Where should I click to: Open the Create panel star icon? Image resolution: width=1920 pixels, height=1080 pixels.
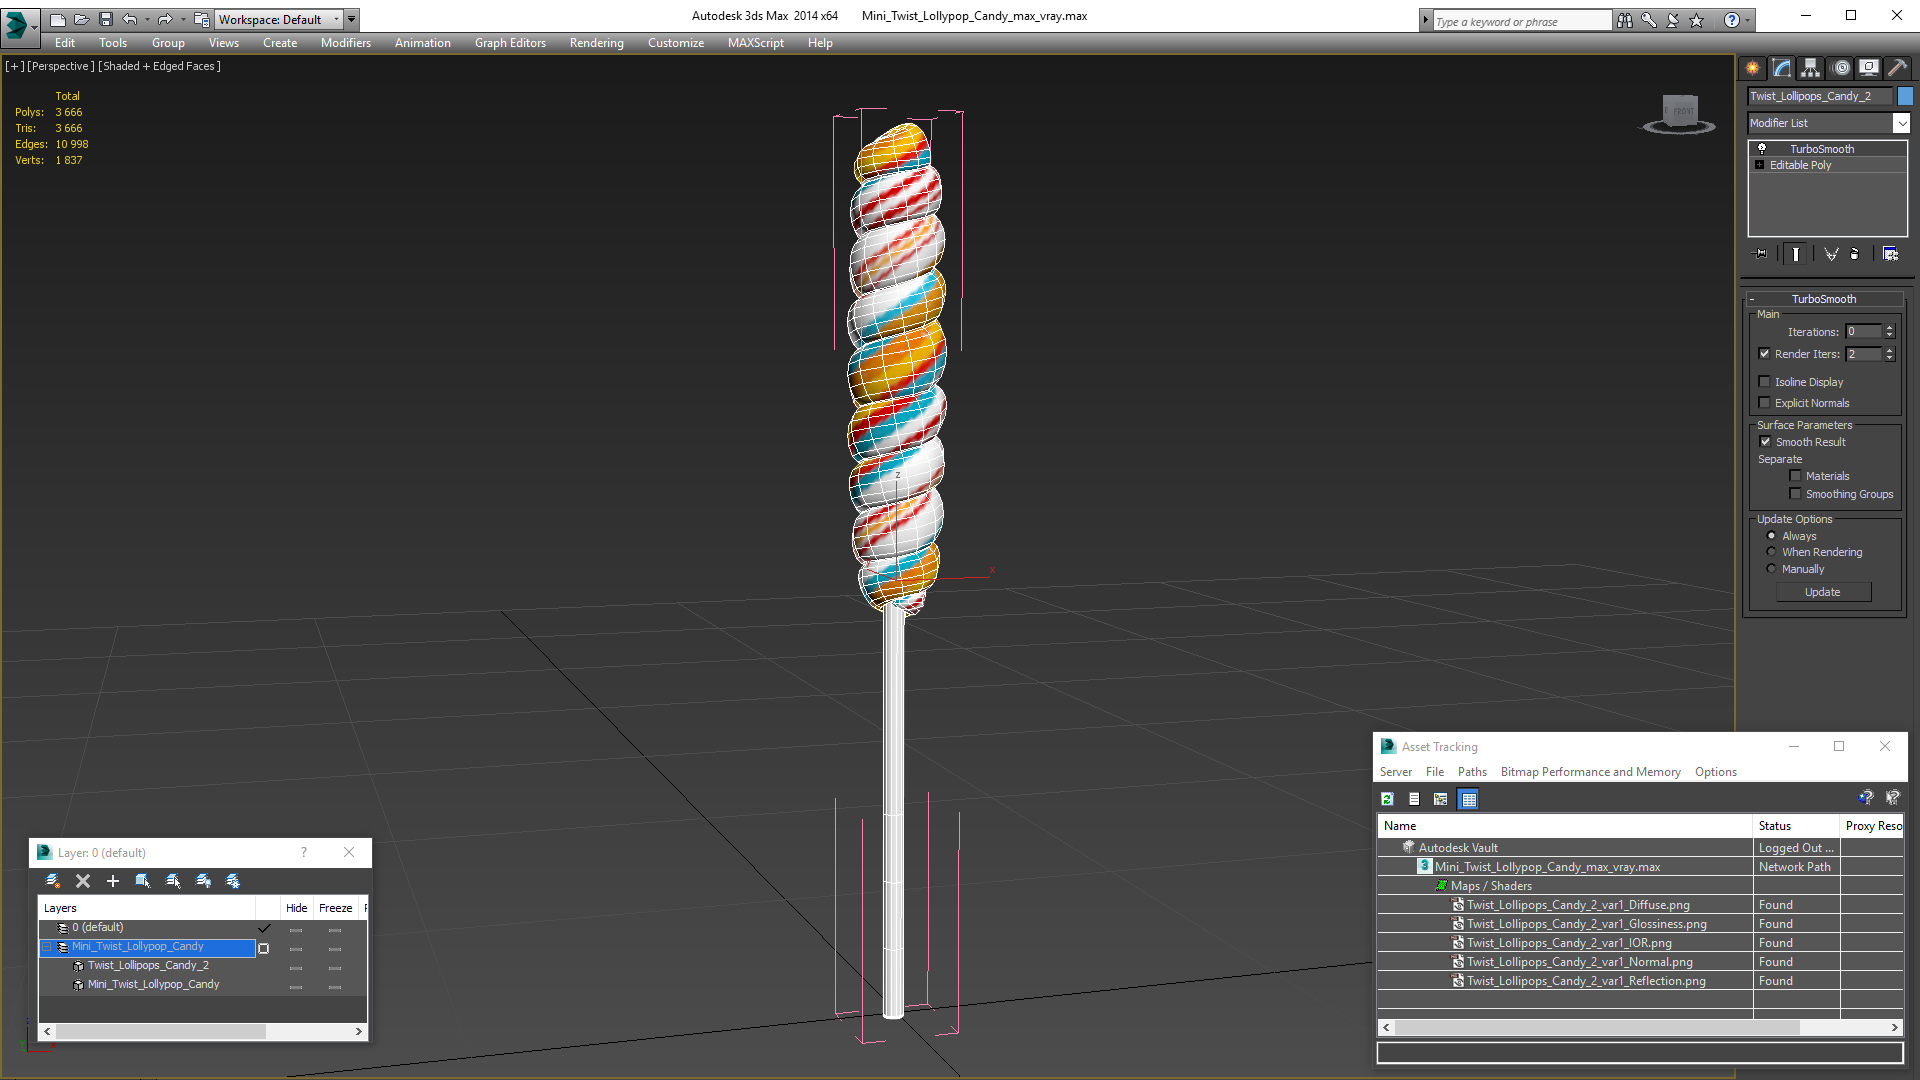pyautogui.click(x=1753, y=68)
